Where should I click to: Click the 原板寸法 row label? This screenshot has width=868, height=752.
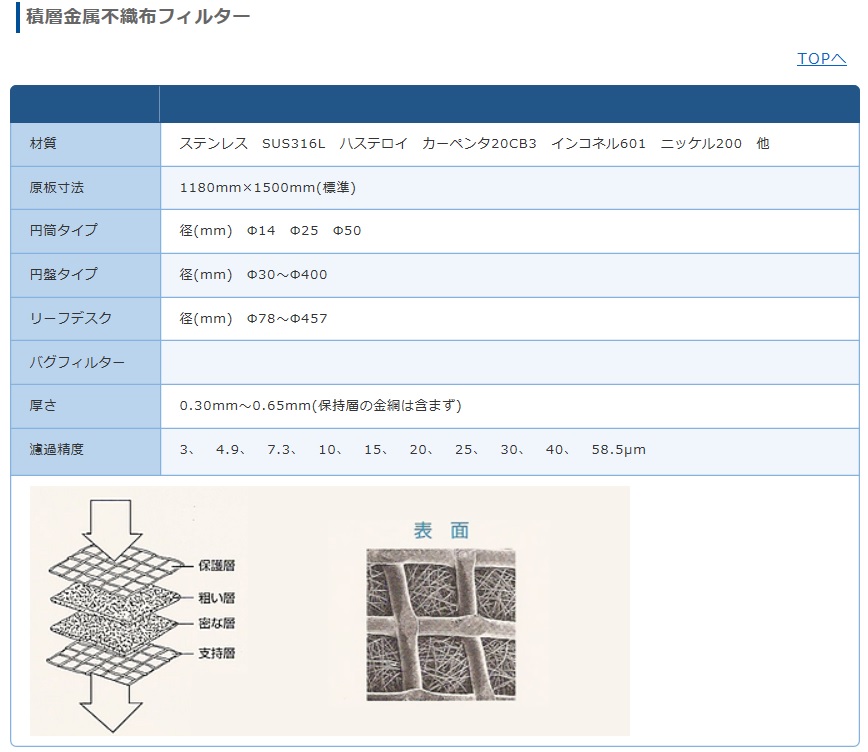56,188
